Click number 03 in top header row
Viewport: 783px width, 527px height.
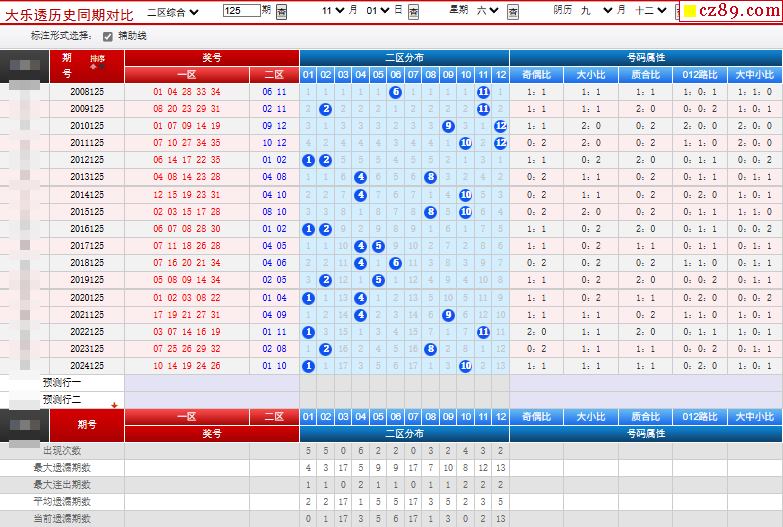click(343, 75)
